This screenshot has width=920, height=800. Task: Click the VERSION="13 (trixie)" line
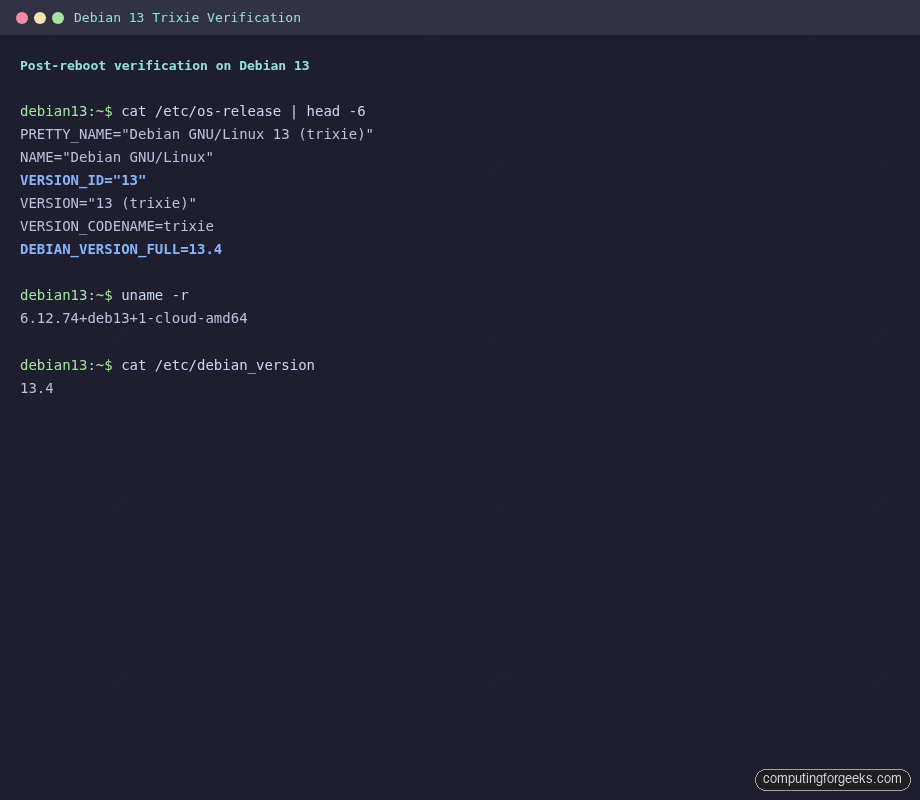[x=108, y=203]
